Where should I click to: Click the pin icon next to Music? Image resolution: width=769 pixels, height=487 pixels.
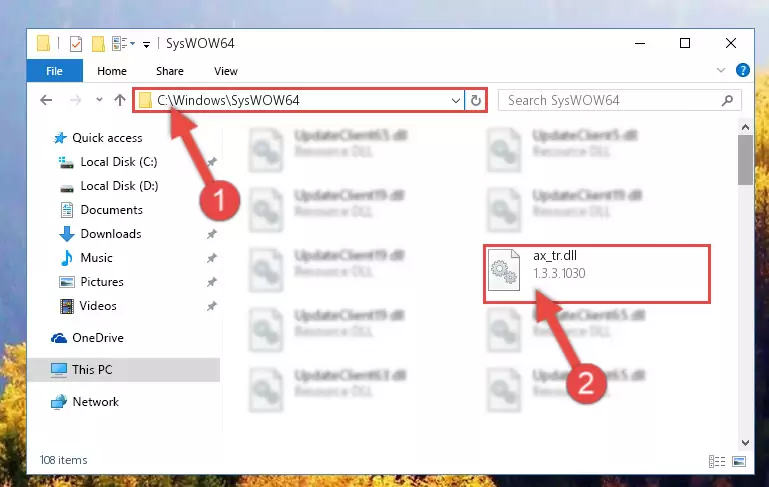point(211,258)
